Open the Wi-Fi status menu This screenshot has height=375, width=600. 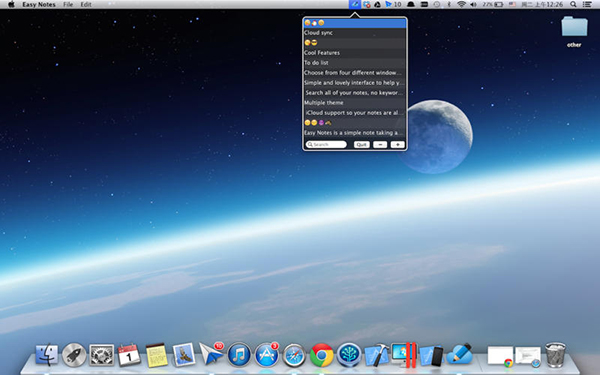click(461, 5)
